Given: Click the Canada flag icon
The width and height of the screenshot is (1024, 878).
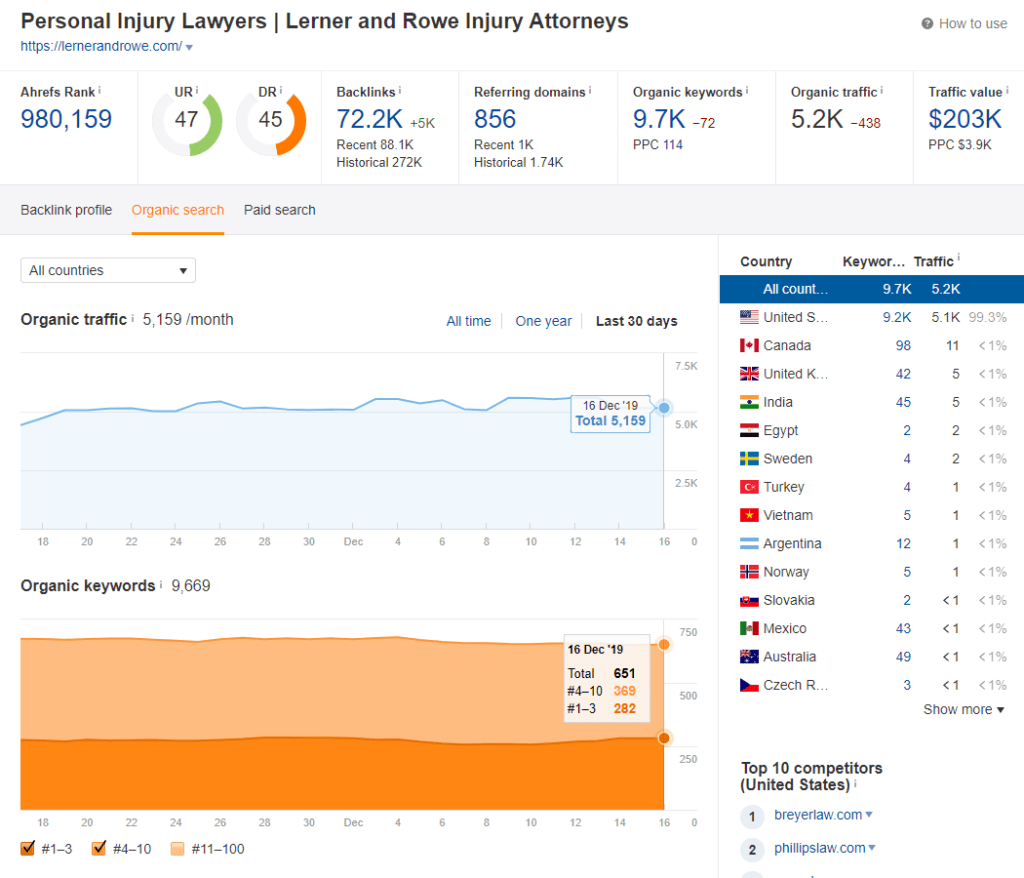Looking at the screenshot, I should tap(749, 346).
